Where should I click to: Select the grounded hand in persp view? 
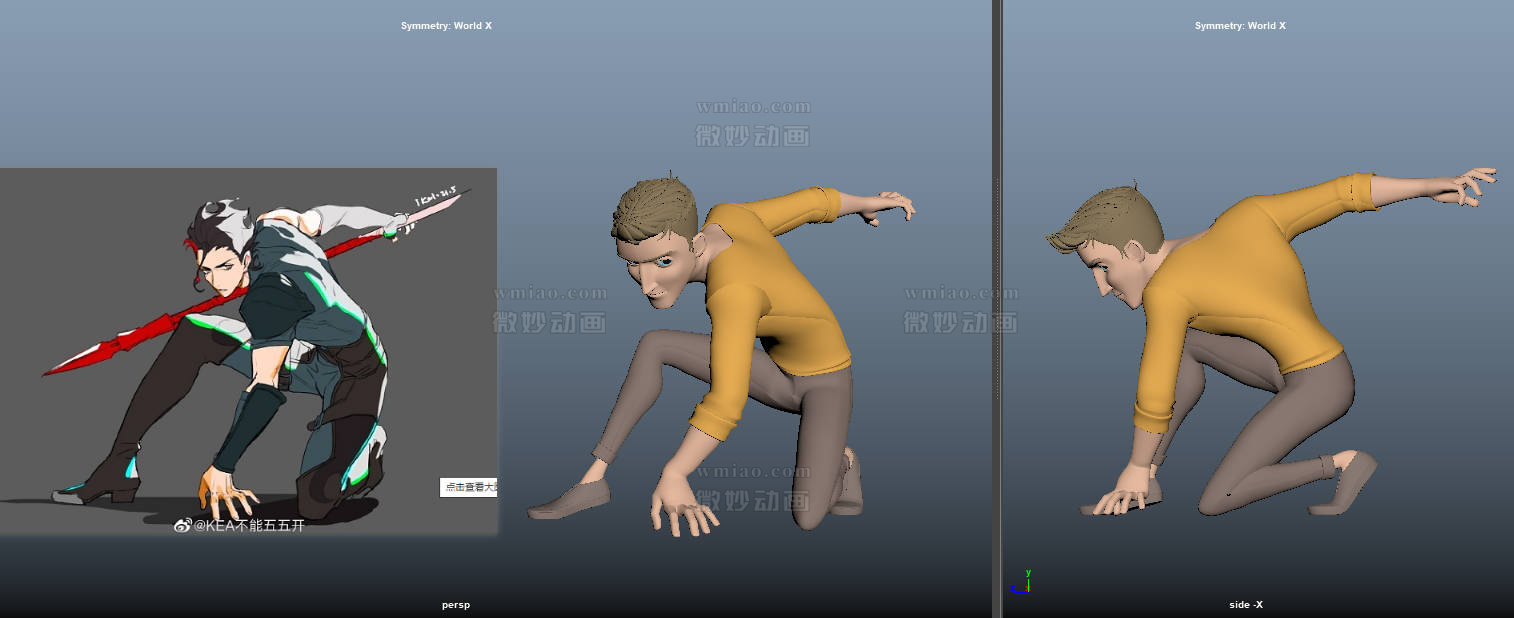coord(682,510)
